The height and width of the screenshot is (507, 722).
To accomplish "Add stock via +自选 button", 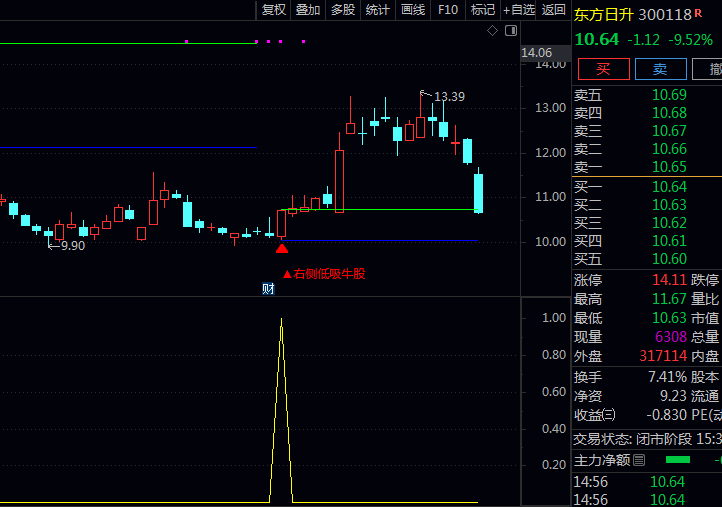I will click(x=518, y=10).
